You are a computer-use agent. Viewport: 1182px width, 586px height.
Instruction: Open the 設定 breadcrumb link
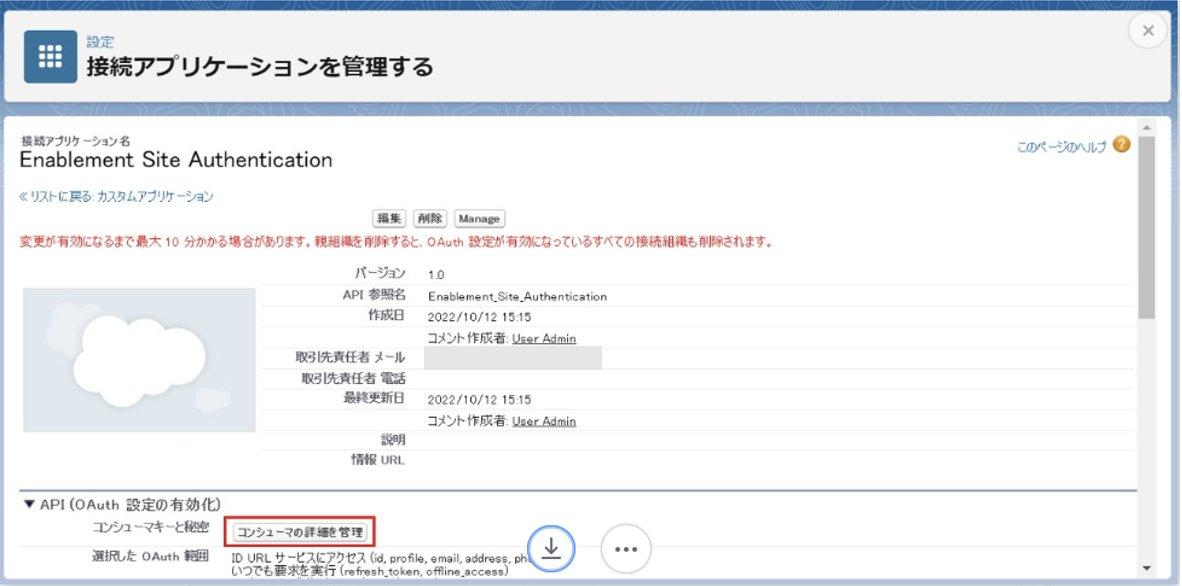coord(100,42)
